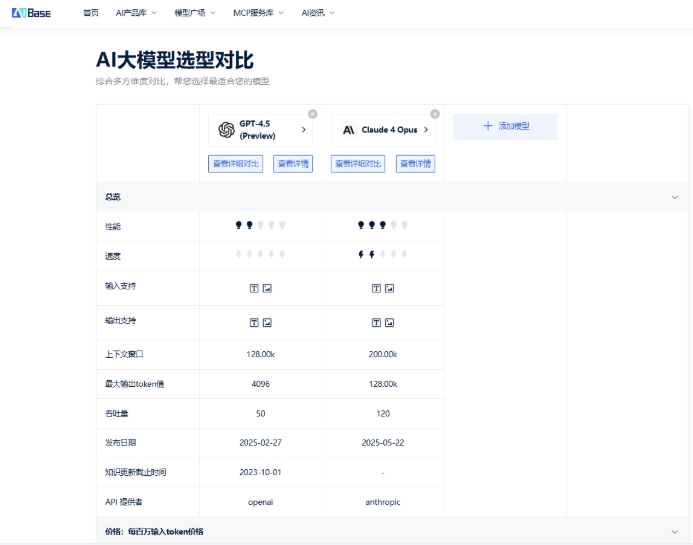Screen dimensions: 693x545
Task: Click the 输出支持 row label
Action: coord(120,320)
